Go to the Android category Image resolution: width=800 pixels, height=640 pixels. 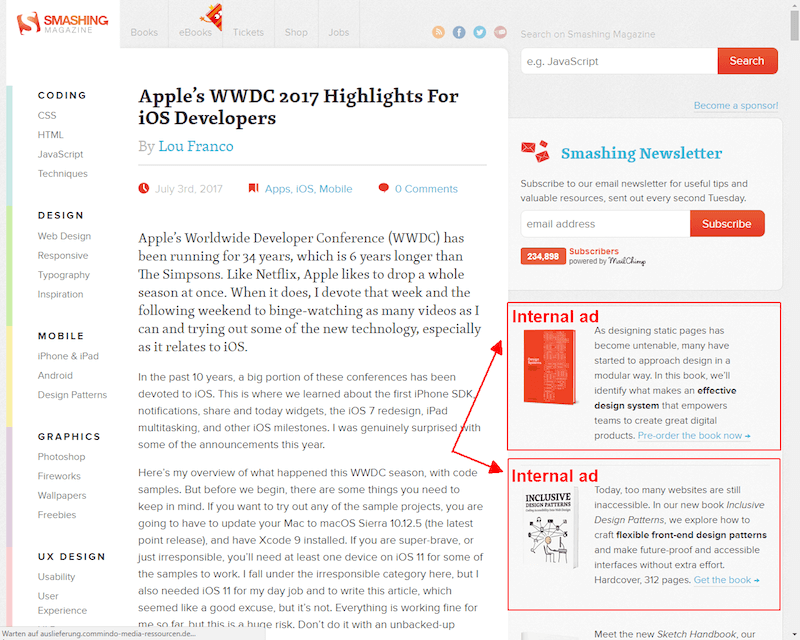(55, 376)
